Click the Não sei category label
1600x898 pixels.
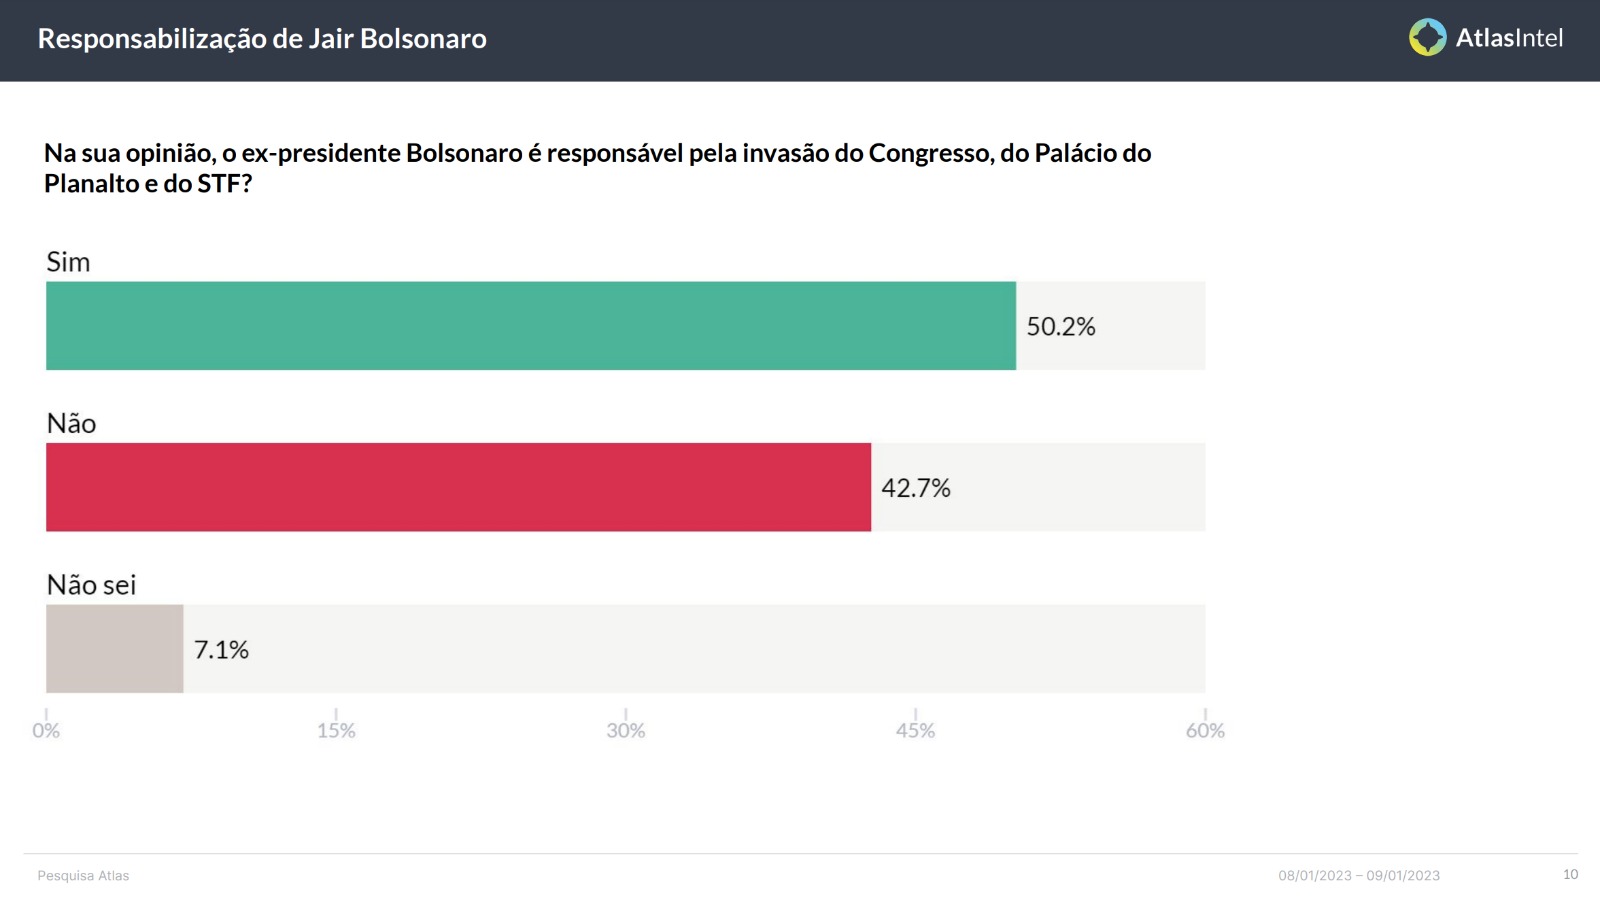pyautogui.click(x=91, y=585)
